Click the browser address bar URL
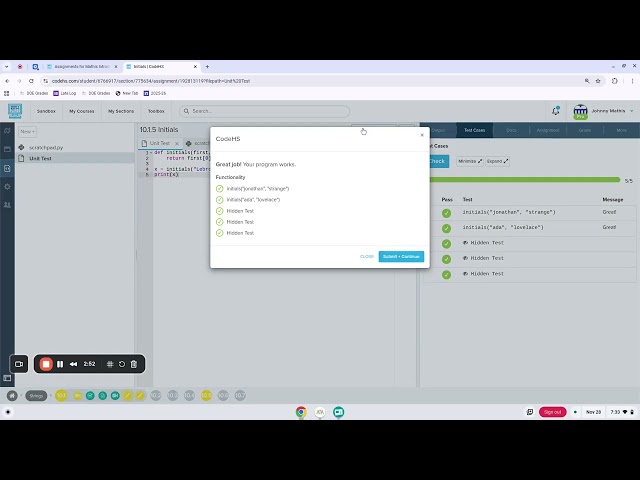 click(x=151, y=81)
